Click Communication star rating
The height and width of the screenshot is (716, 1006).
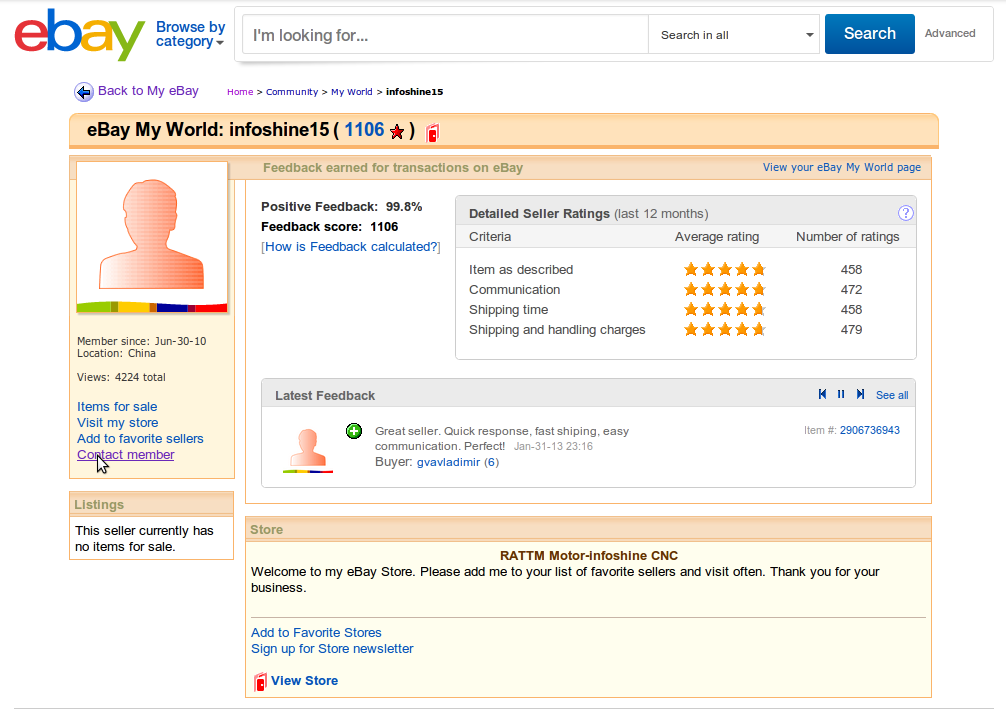click(725, 289)
